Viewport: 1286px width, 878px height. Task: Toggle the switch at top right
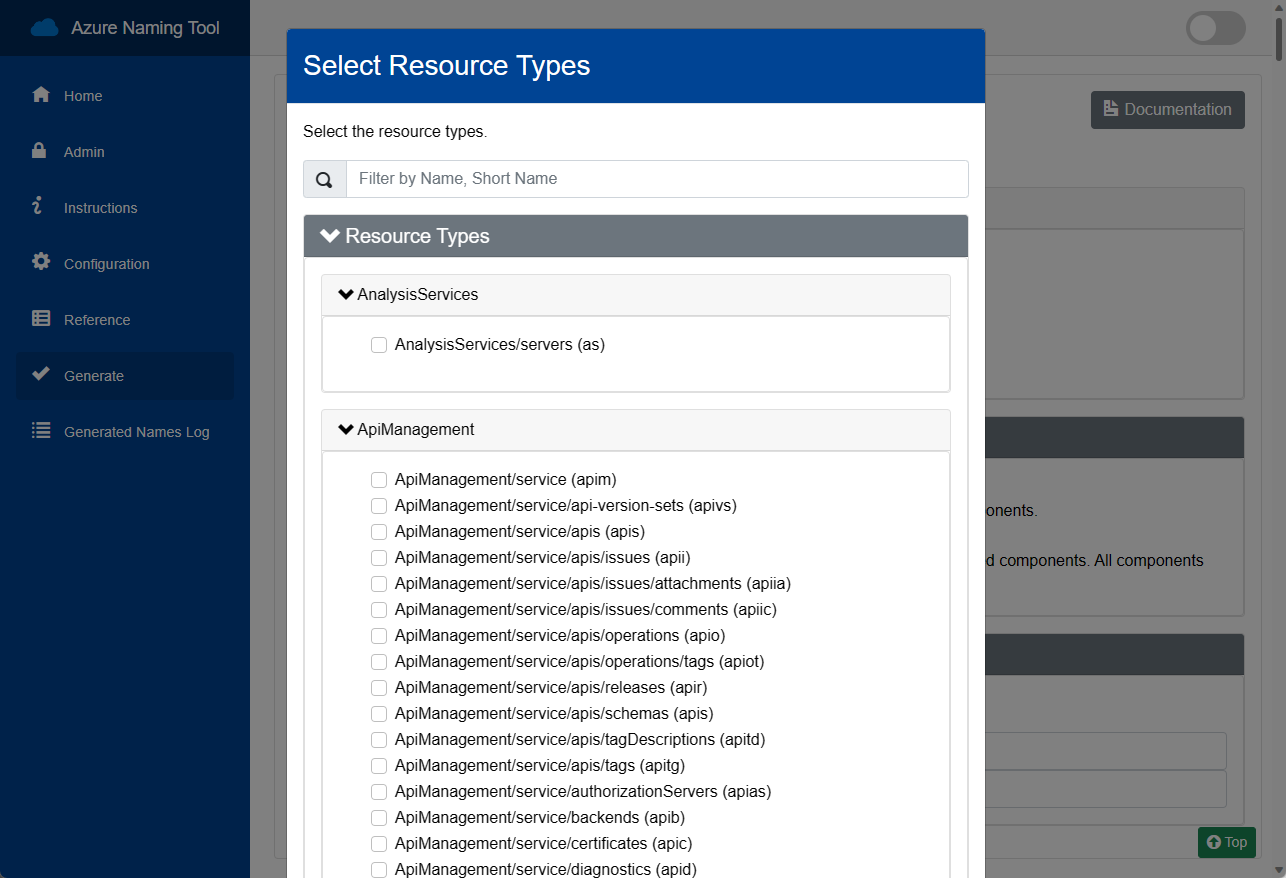[x=1215, y=28]
